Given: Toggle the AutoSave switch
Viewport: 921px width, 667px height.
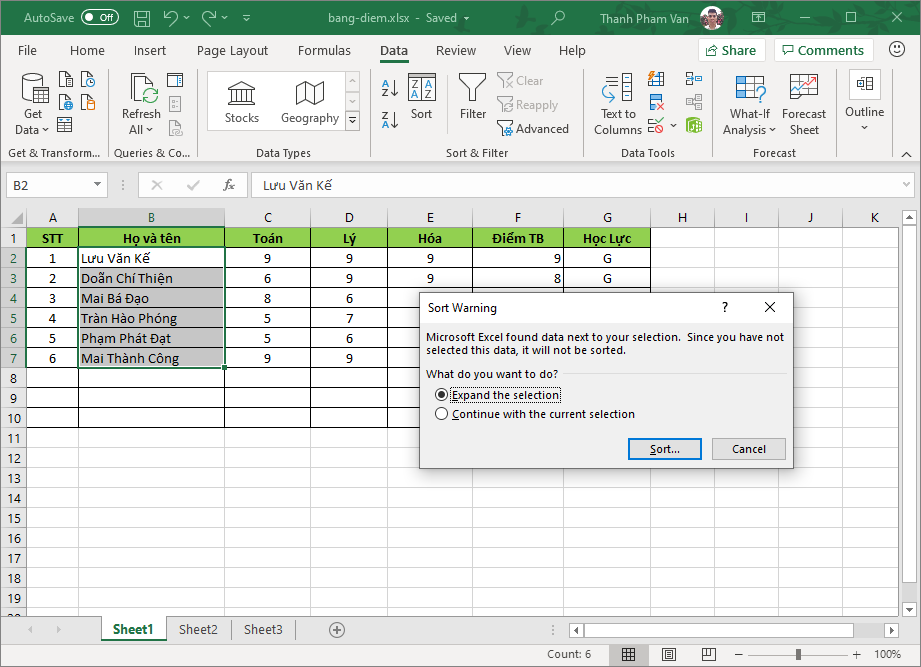Looking at the screenshot, I should 100,18.
